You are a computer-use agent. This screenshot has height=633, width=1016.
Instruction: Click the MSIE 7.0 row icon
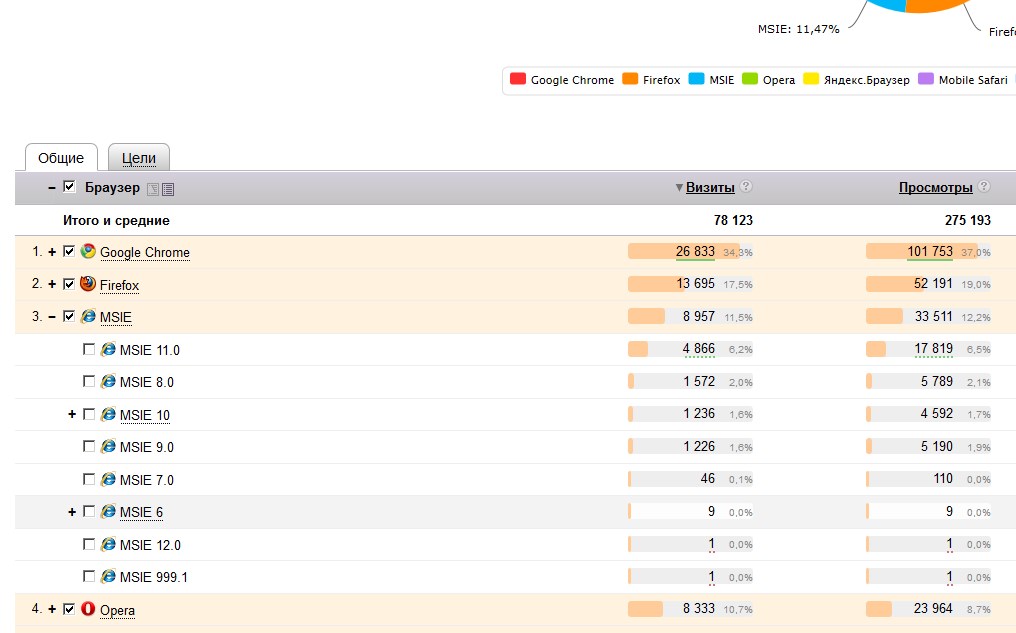[x=108, y=479]
